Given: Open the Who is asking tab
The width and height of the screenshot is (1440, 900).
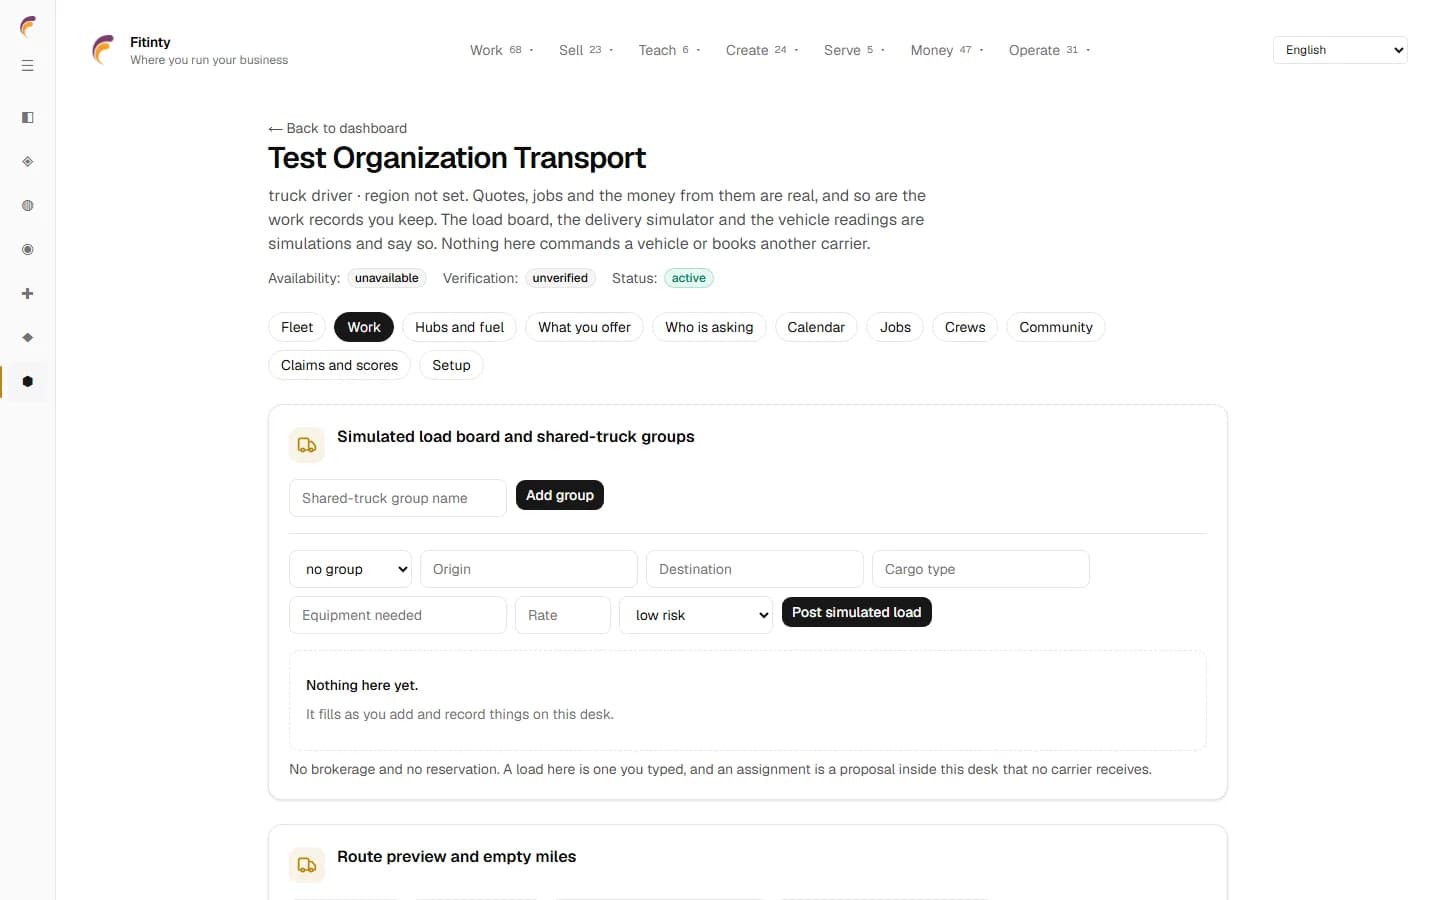Looking at the screenshot, I should [x=710, y=327].
